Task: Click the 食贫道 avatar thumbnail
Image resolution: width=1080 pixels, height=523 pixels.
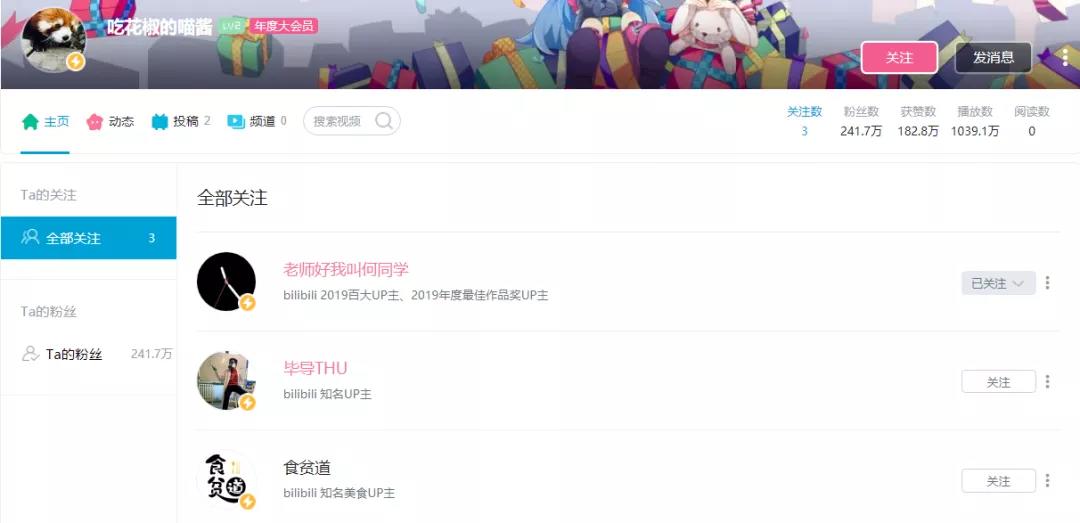Action: click(227, 480)
